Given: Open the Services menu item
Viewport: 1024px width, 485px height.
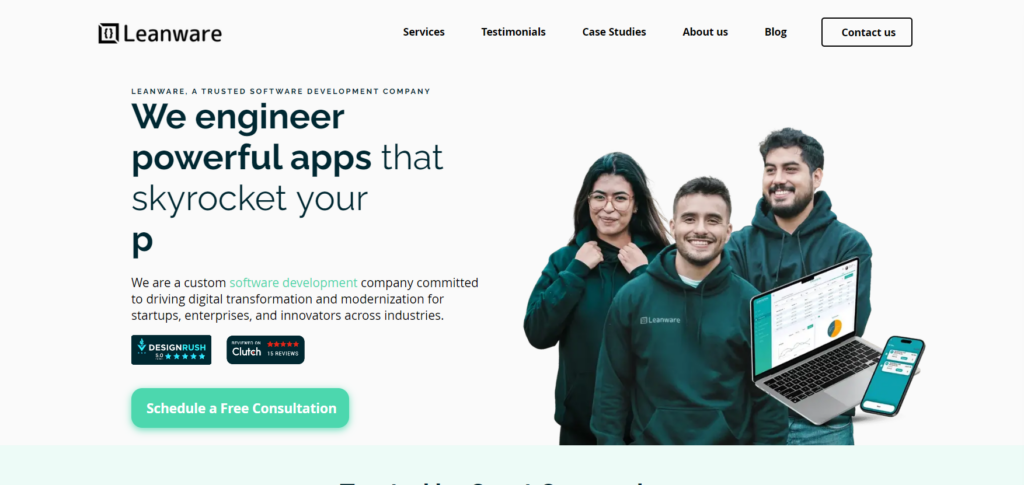Looking at the screenshot, I should click(x=424, y=32).
